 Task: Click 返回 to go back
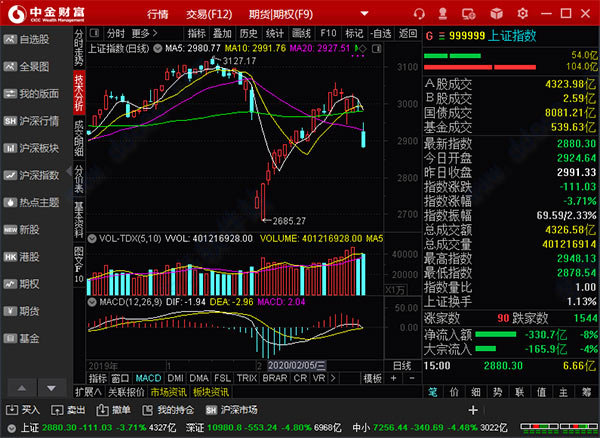[x=408, y=34]
